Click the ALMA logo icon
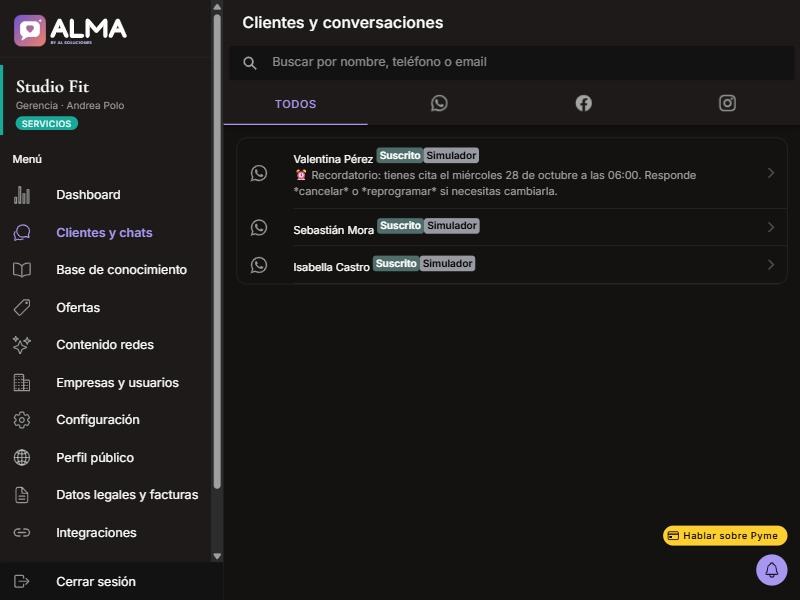 coord(30,31)
